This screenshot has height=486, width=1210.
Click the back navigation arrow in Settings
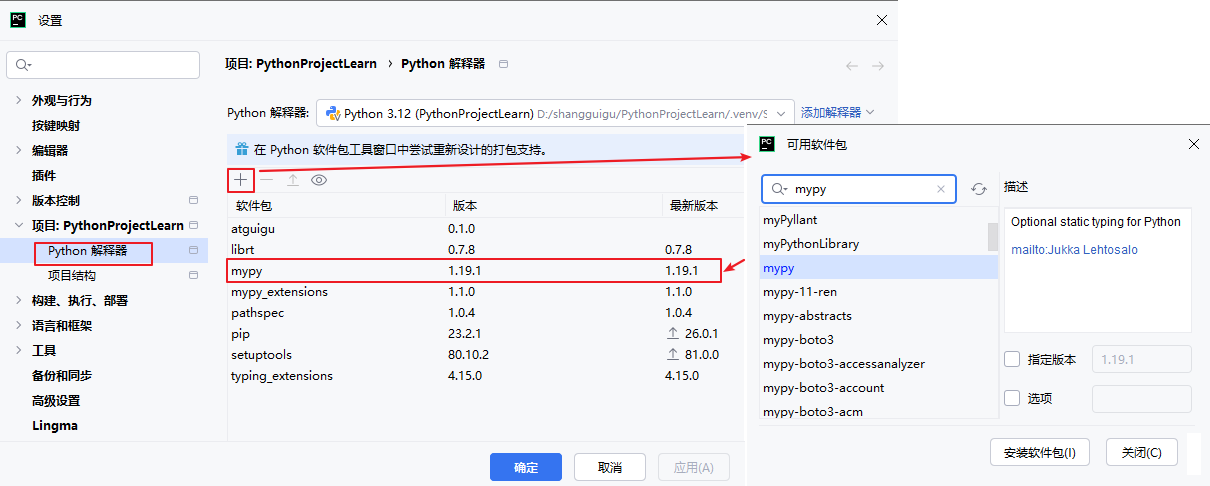click(852, 66)
